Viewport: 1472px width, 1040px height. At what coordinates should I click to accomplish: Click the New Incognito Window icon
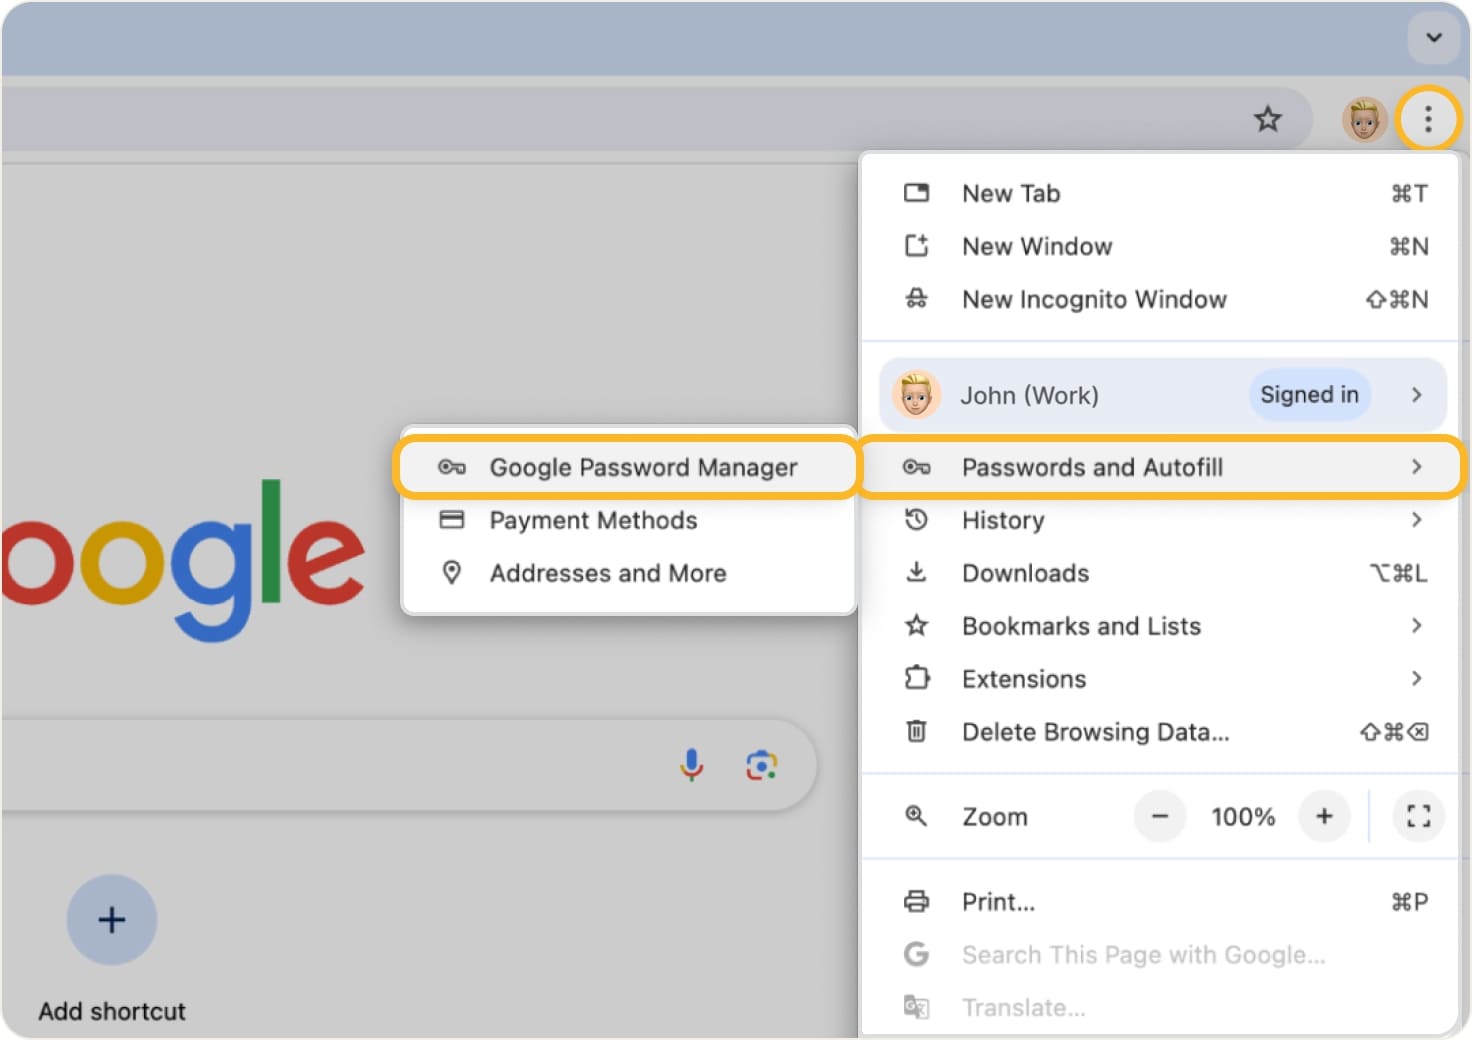click(x=917, y=299)
